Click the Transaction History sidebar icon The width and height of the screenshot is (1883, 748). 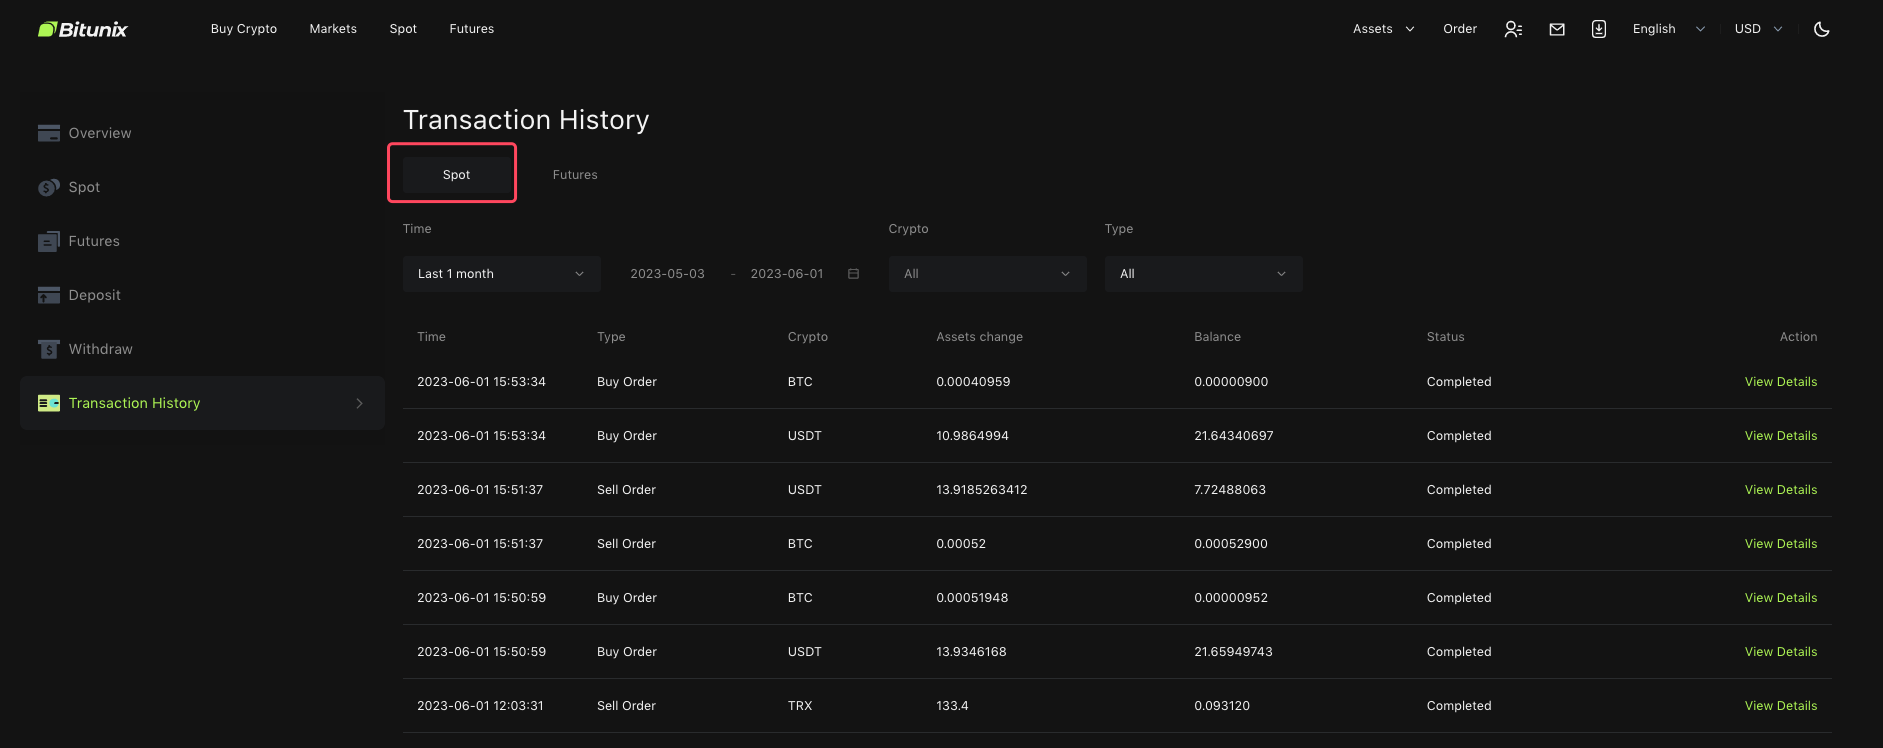(49, 403)
